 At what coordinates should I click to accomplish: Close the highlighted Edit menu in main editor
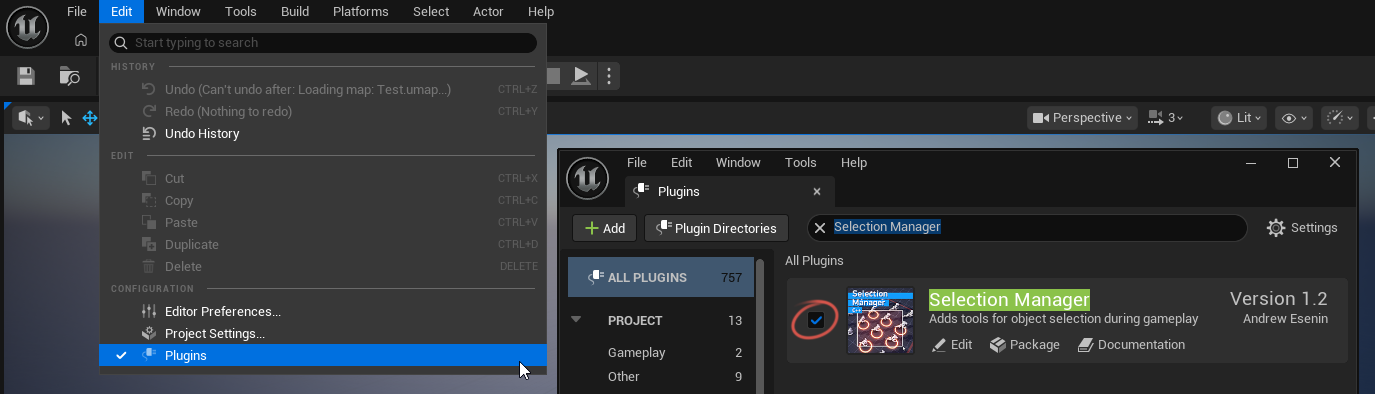click(x=122, y=12)
